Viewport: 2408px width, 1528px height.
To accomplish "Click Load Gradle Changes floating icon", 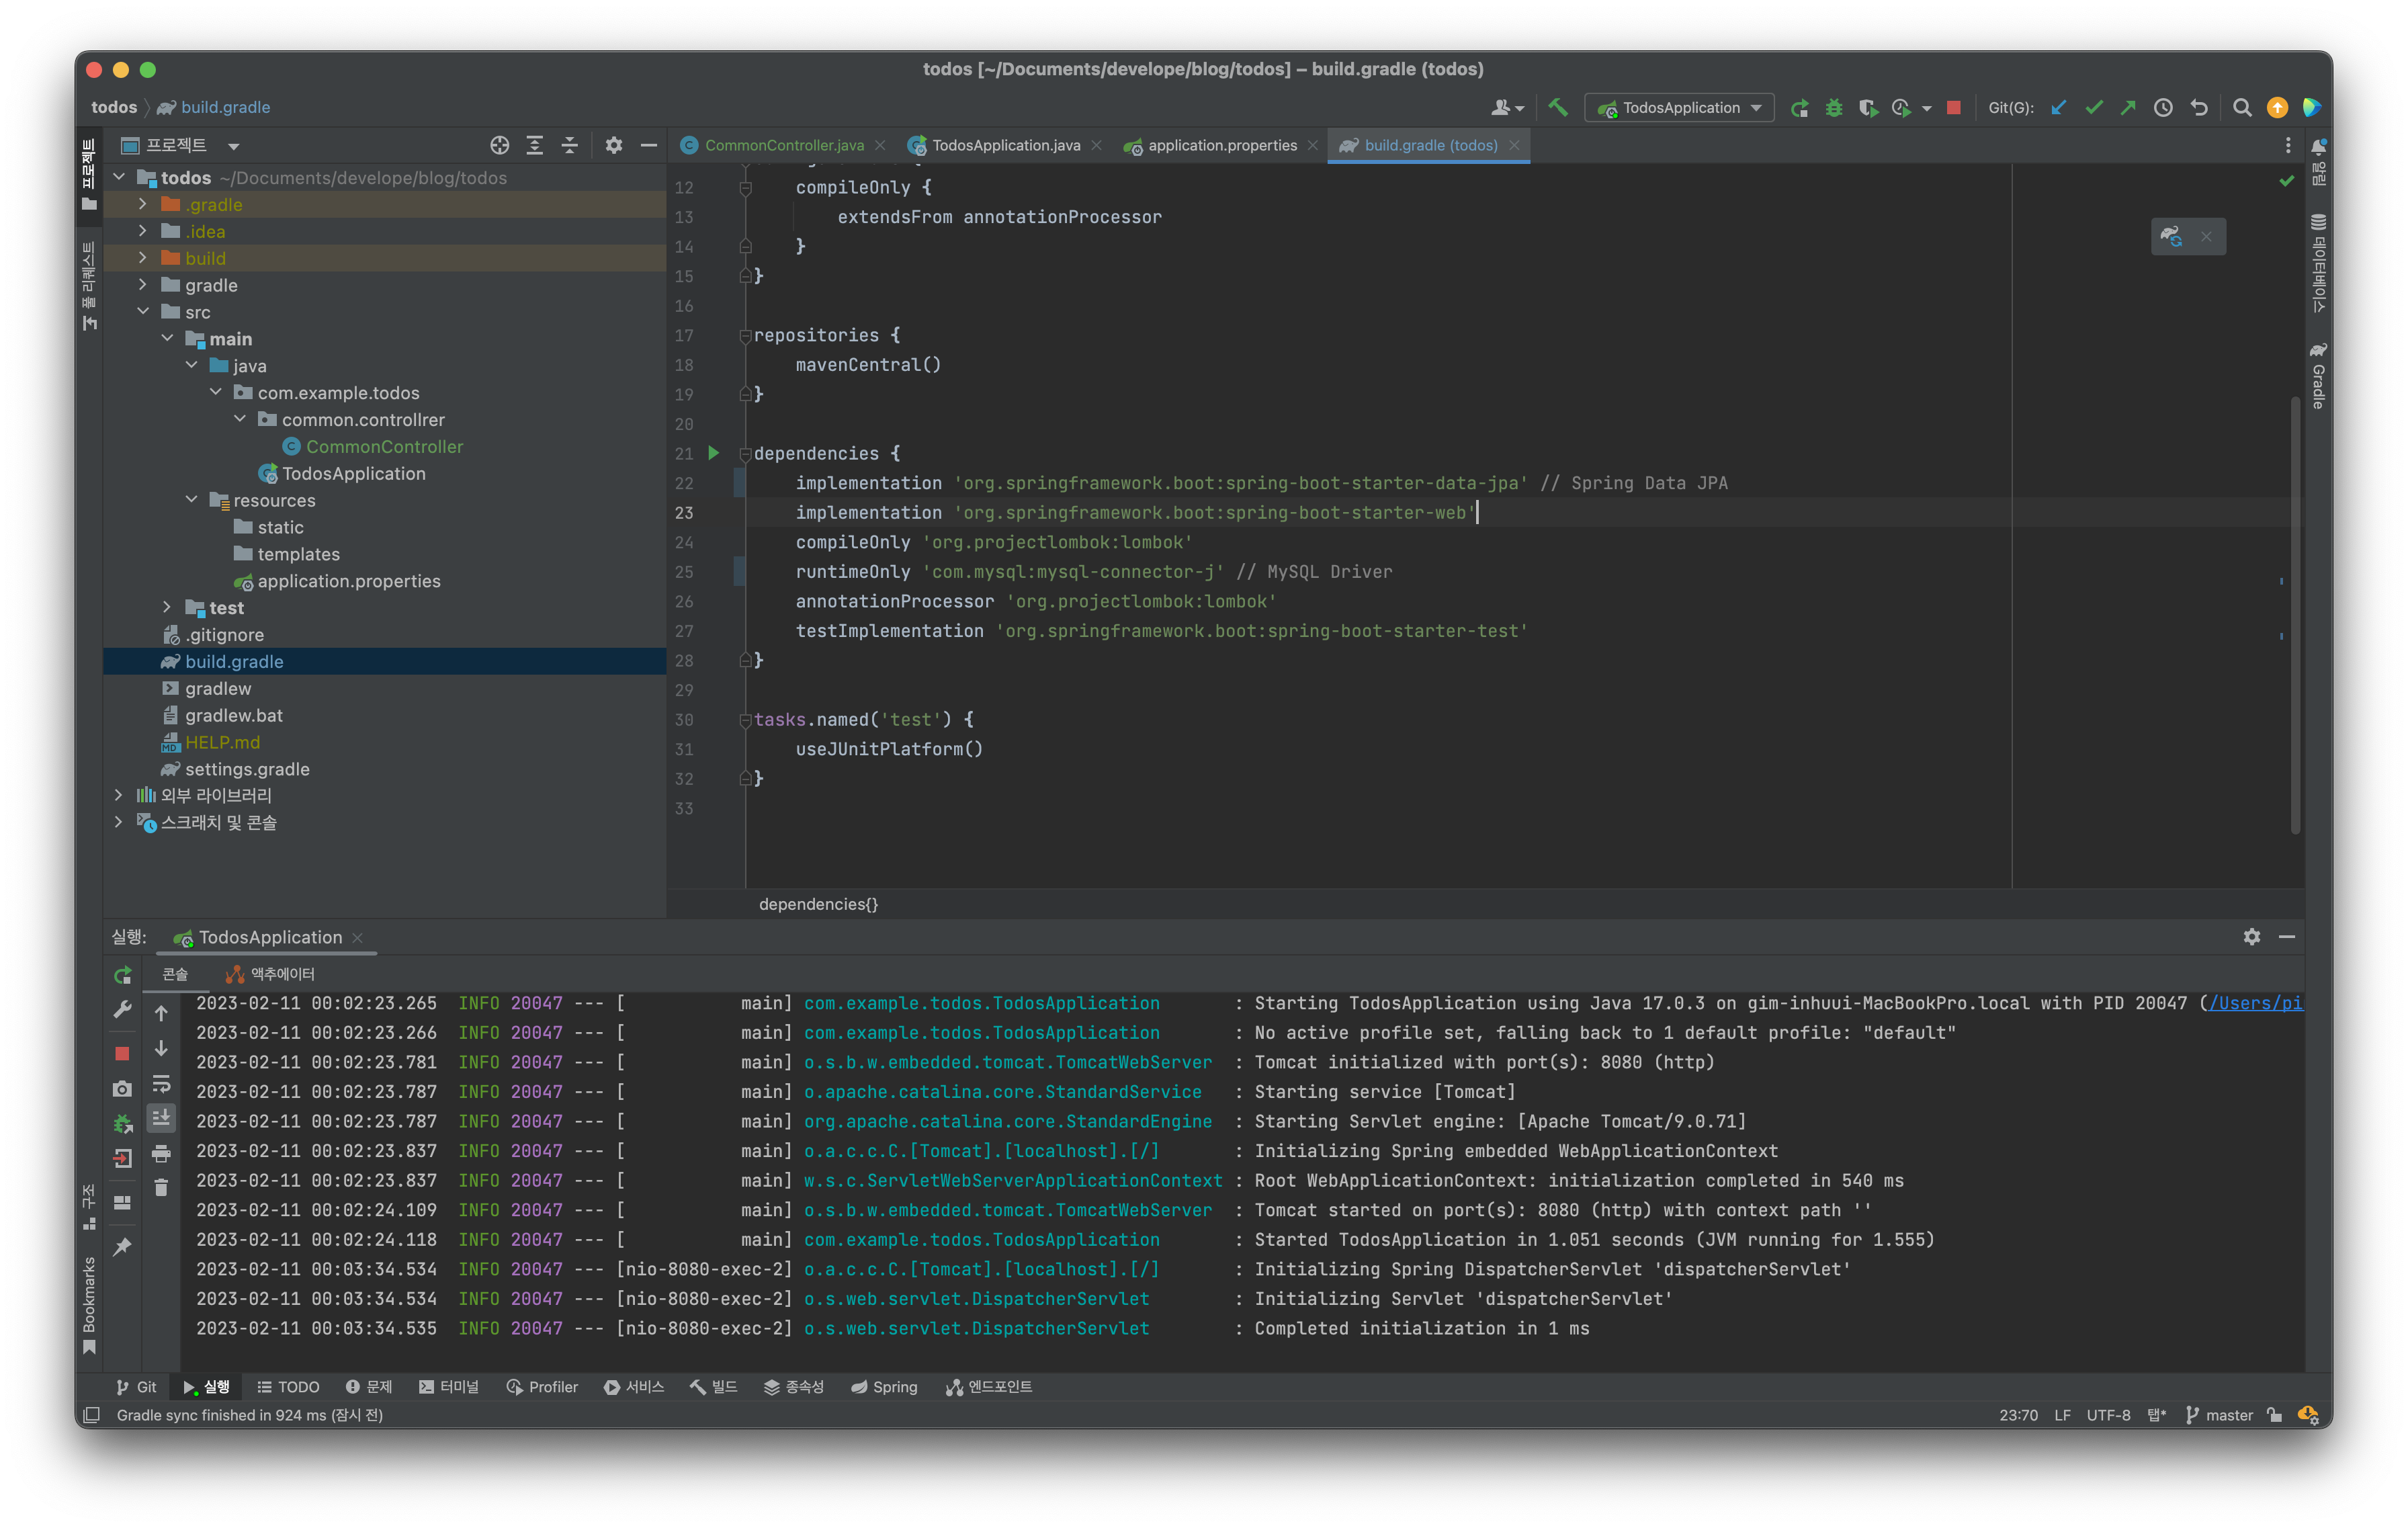I will click(2171, 237).
